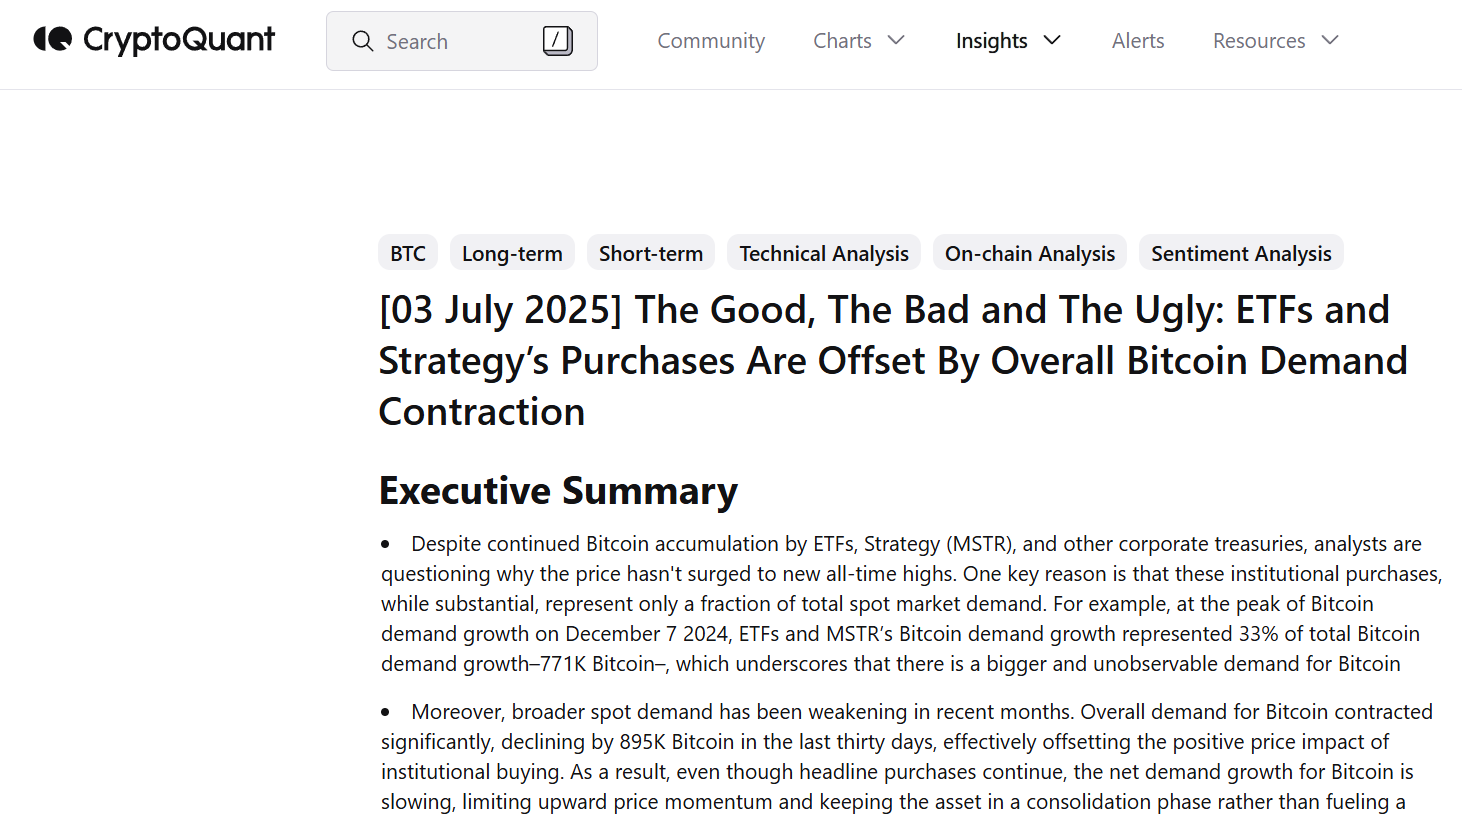Go to Alerts
This screenshot has height=820, width=1462.
tap(1138, 41)
